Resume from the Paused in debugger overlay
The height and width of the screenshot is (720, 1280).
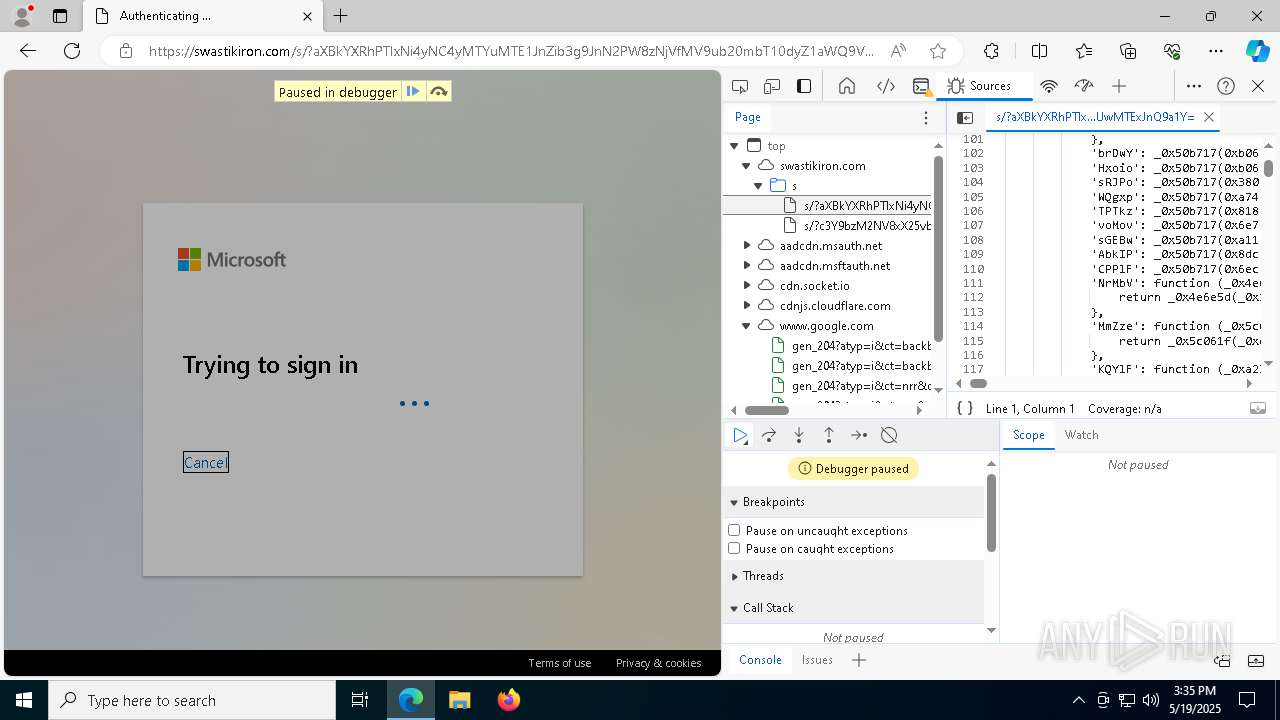click(413, 92)
